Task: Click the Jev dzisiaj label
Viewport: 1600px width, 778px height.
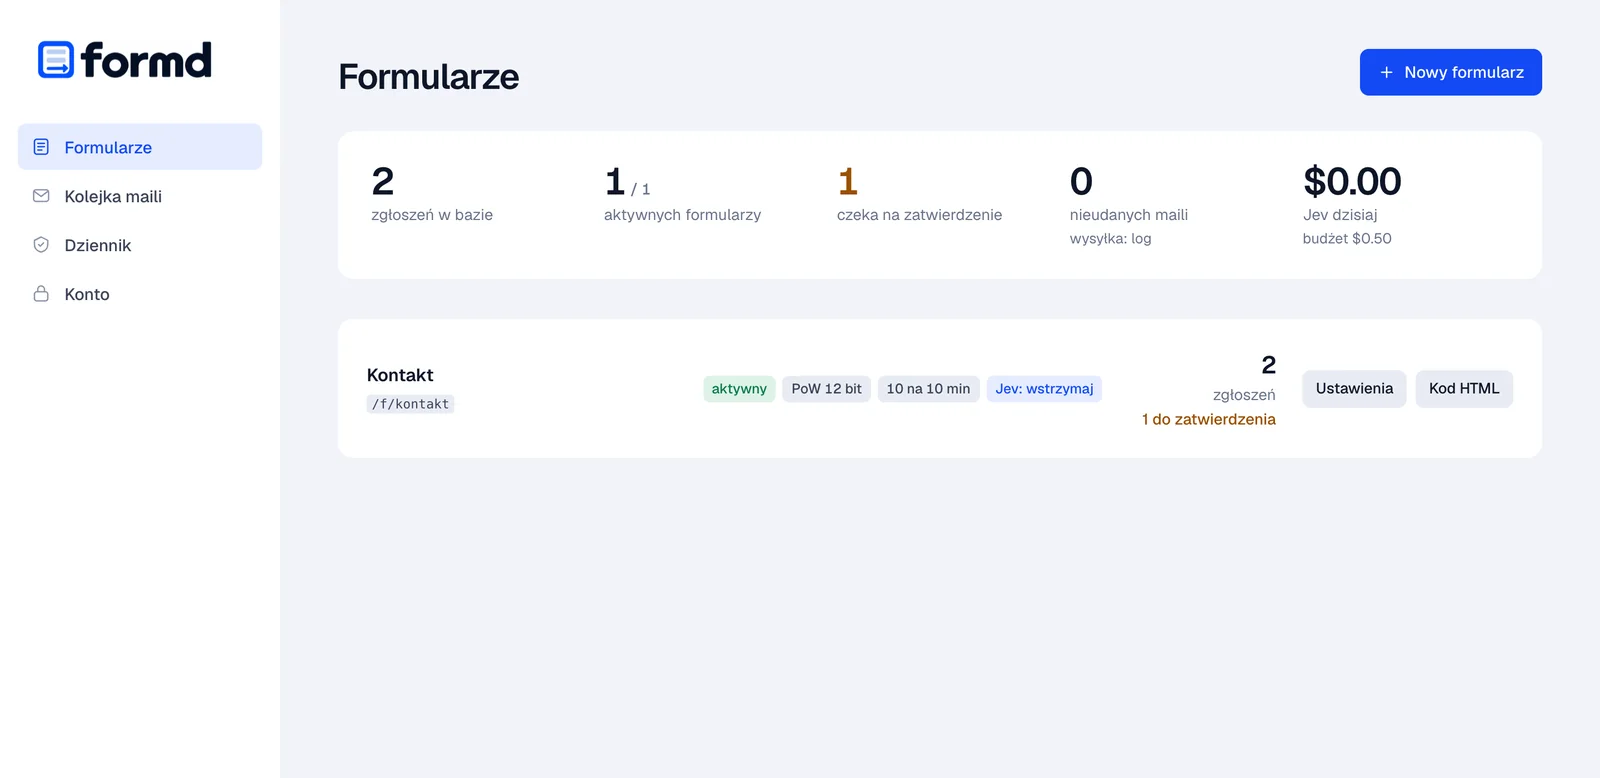Action: tap(1340, 215)
